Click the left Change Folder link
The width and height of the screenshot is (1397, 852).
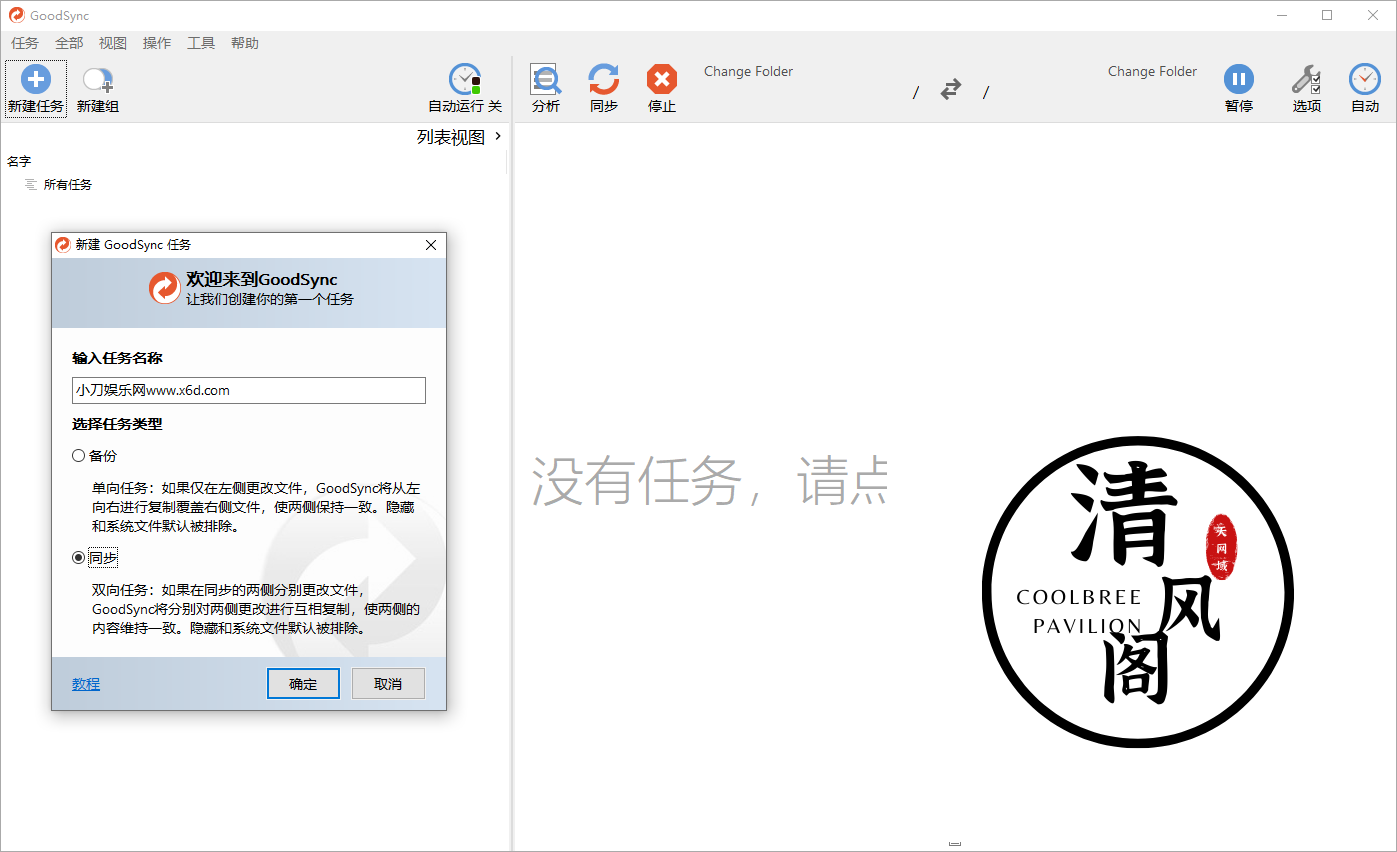(748, 71)
